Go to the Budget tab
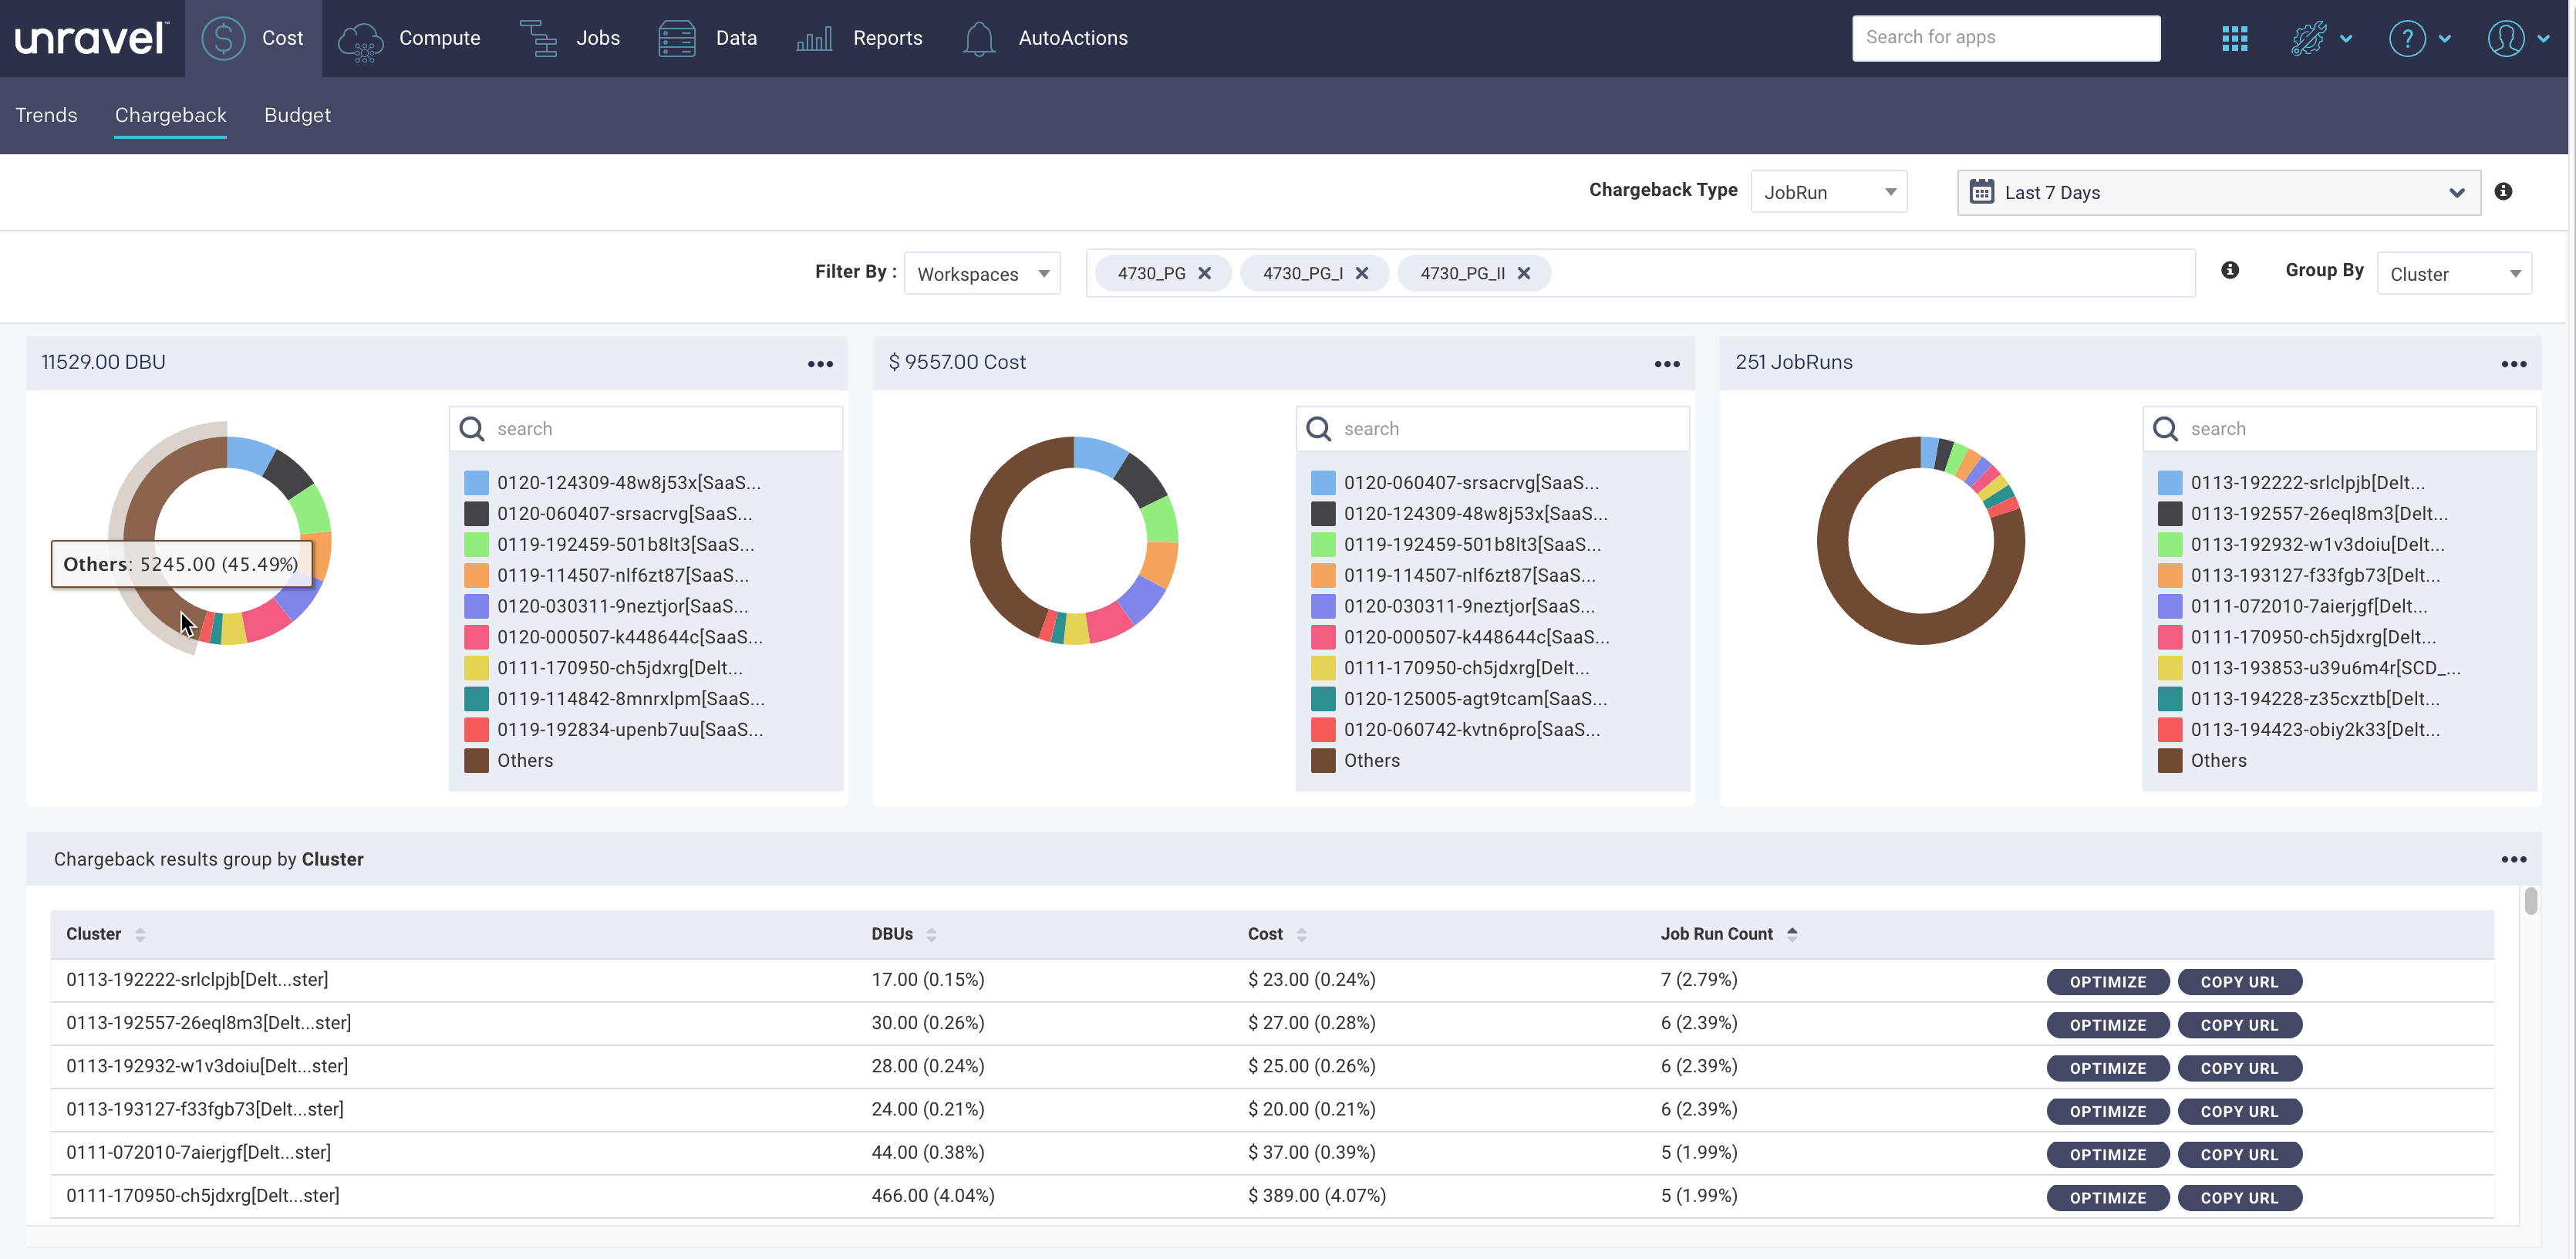The width and height of the screenshot is (2576, 1259). (x=297, y=115)
